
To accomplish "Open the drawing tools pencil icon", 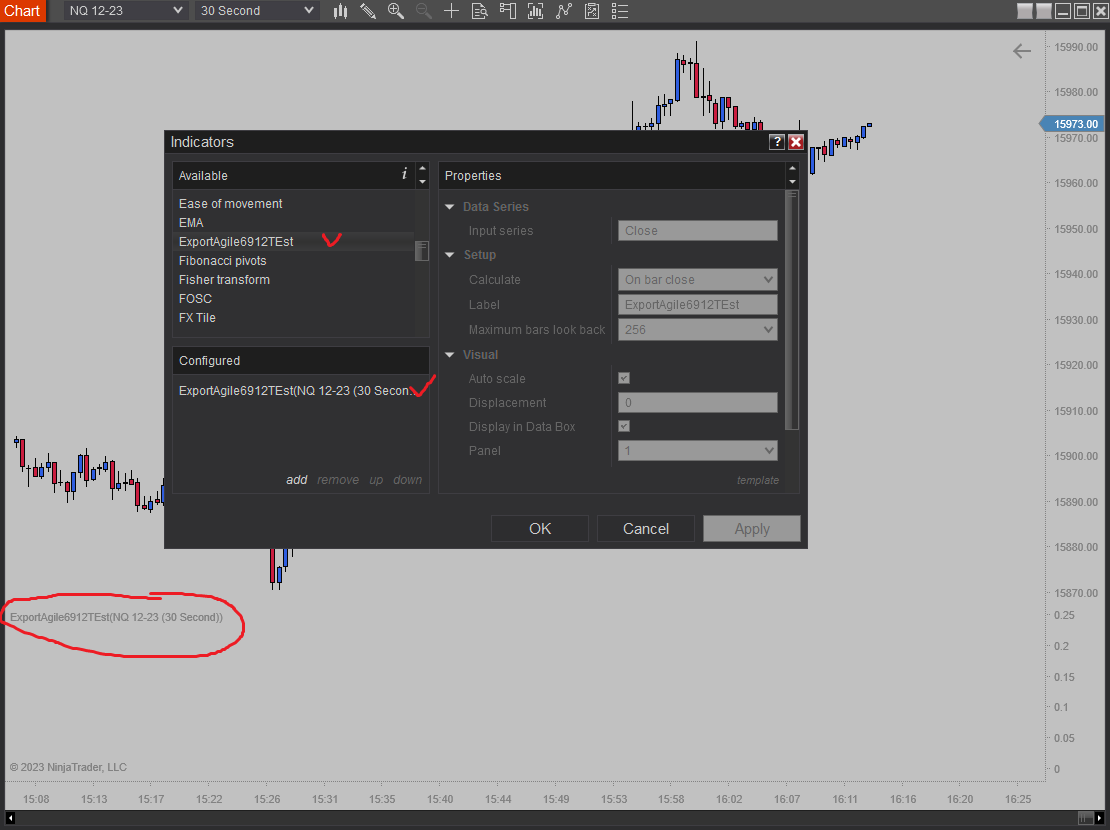I will point(367,11).
